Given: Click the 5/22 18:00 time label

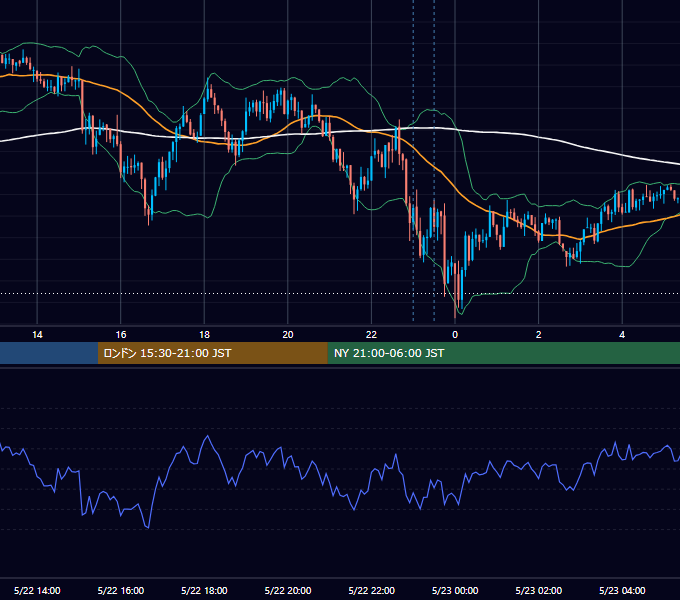Looking at the screenshot, I should [204, 590].
